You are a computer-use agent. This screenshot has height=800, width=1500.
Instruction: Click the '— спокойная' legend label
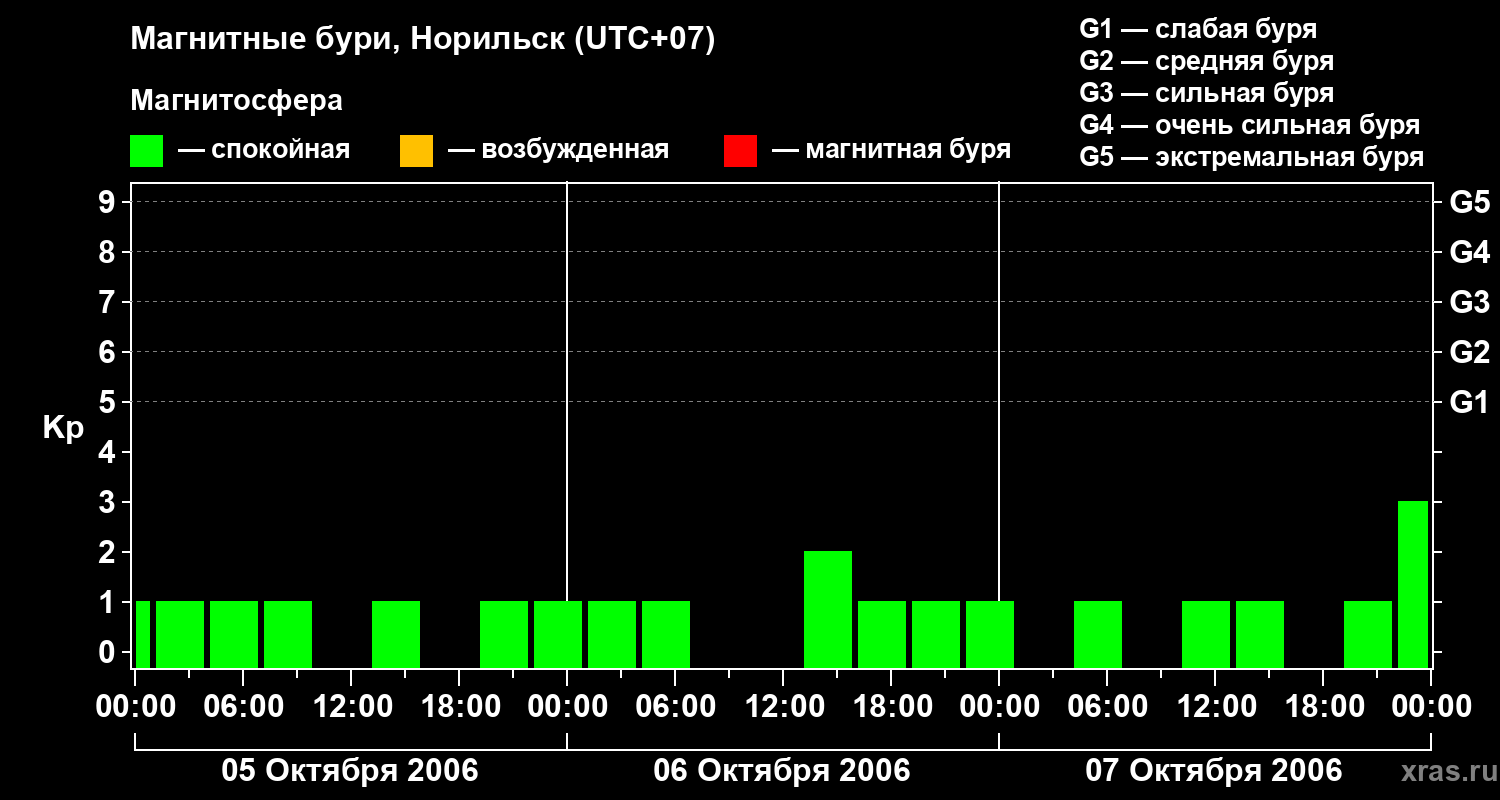(264, 151)
